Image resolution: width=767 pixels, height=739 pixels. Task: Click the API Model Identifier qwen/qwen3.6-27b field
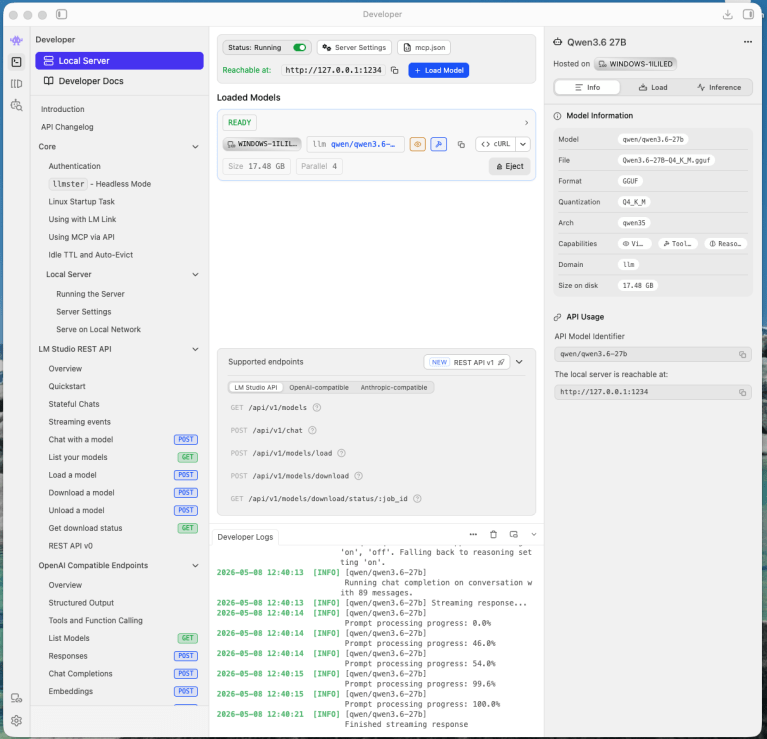(653, 355)
